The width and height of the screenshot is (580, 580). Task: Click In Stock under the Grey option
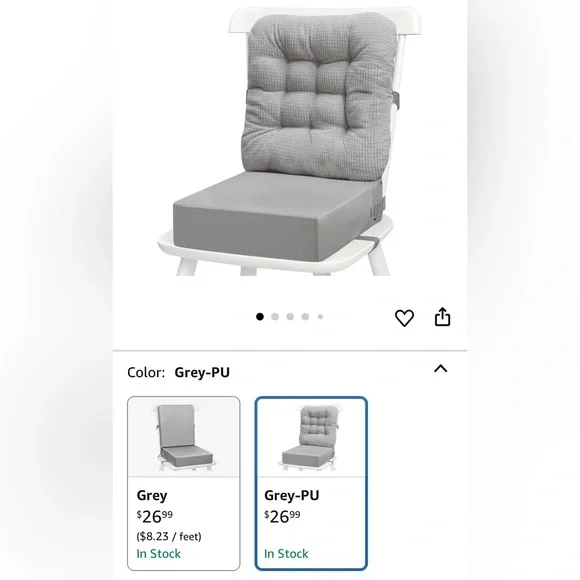159,554
